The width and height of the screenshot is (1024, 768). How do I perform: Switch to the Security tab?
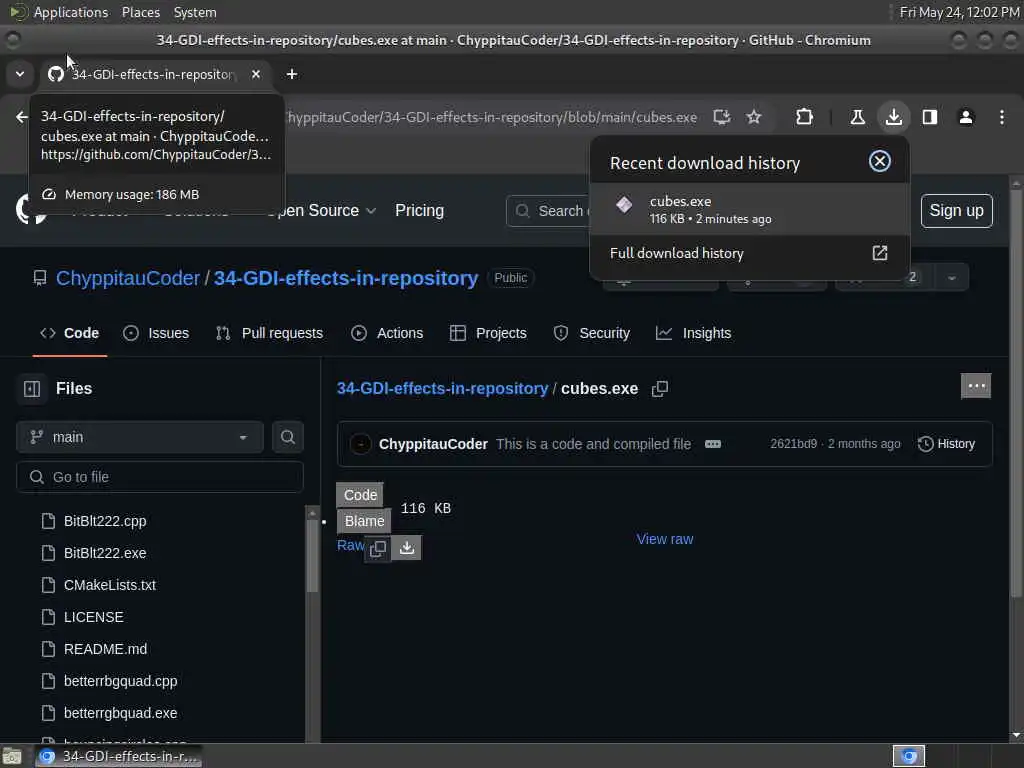(x=592, y=333)
